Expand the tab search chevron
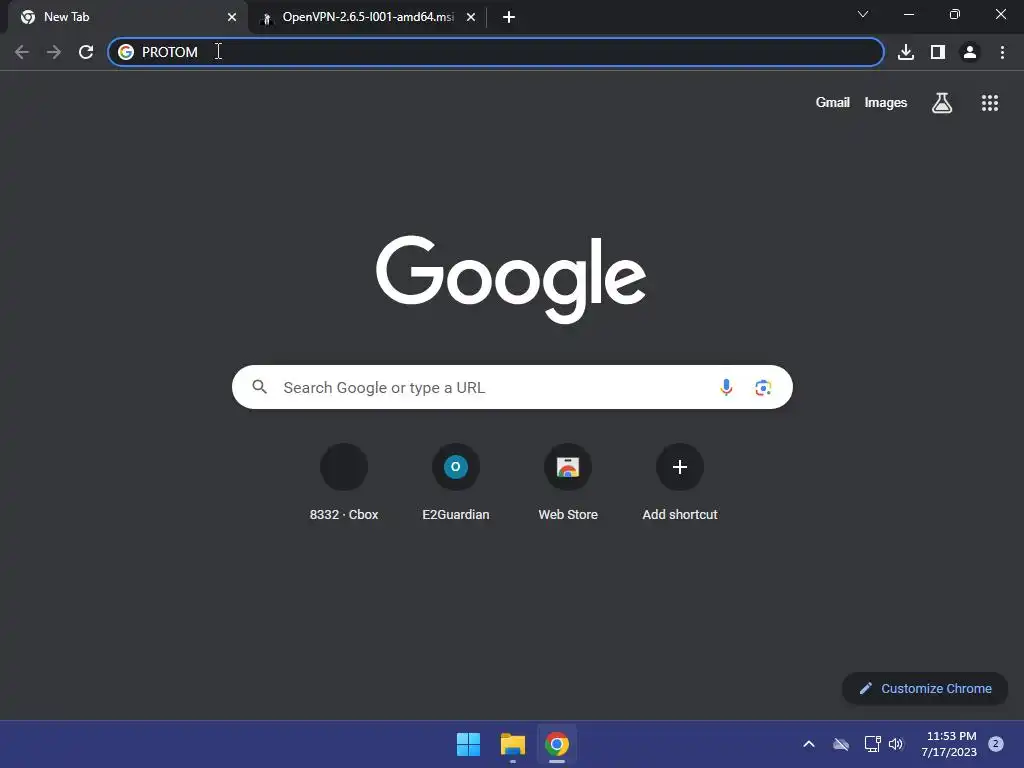Image resolution: width=1024 pixels, height=768 pixels. coord(863,14)
